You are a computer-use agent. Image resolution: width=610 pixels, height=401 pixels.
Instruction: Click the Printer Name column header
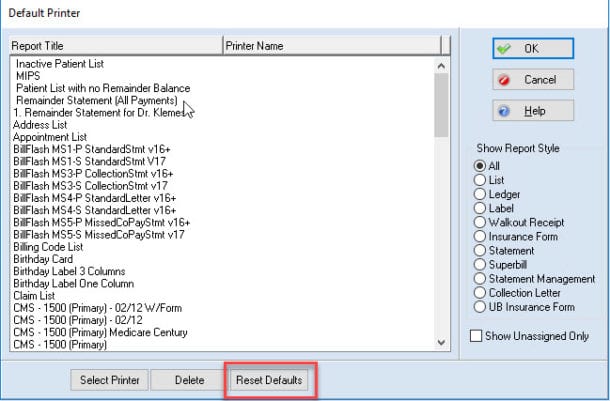coord(332,46)
